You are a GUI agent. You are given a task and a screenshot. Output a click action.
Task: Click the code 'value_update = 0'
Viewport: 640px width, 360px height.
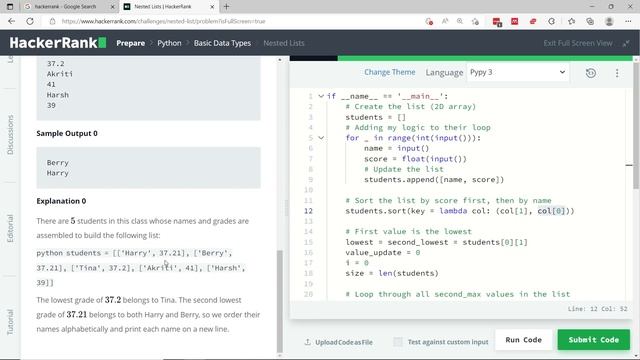click(382, 252)
